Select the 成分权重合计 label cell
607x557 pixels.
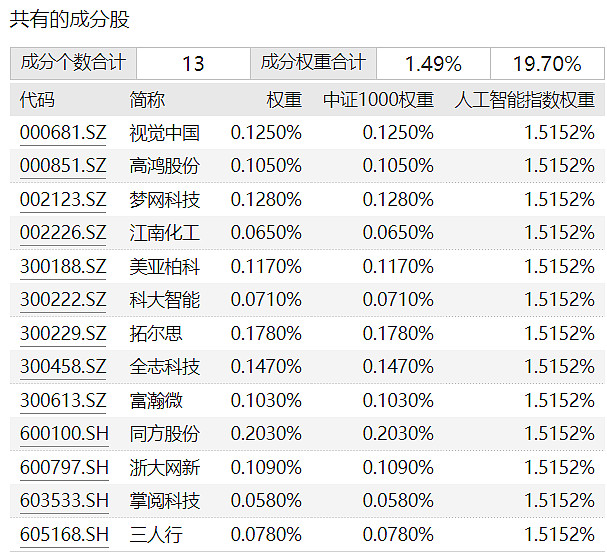tap(313, 63)
